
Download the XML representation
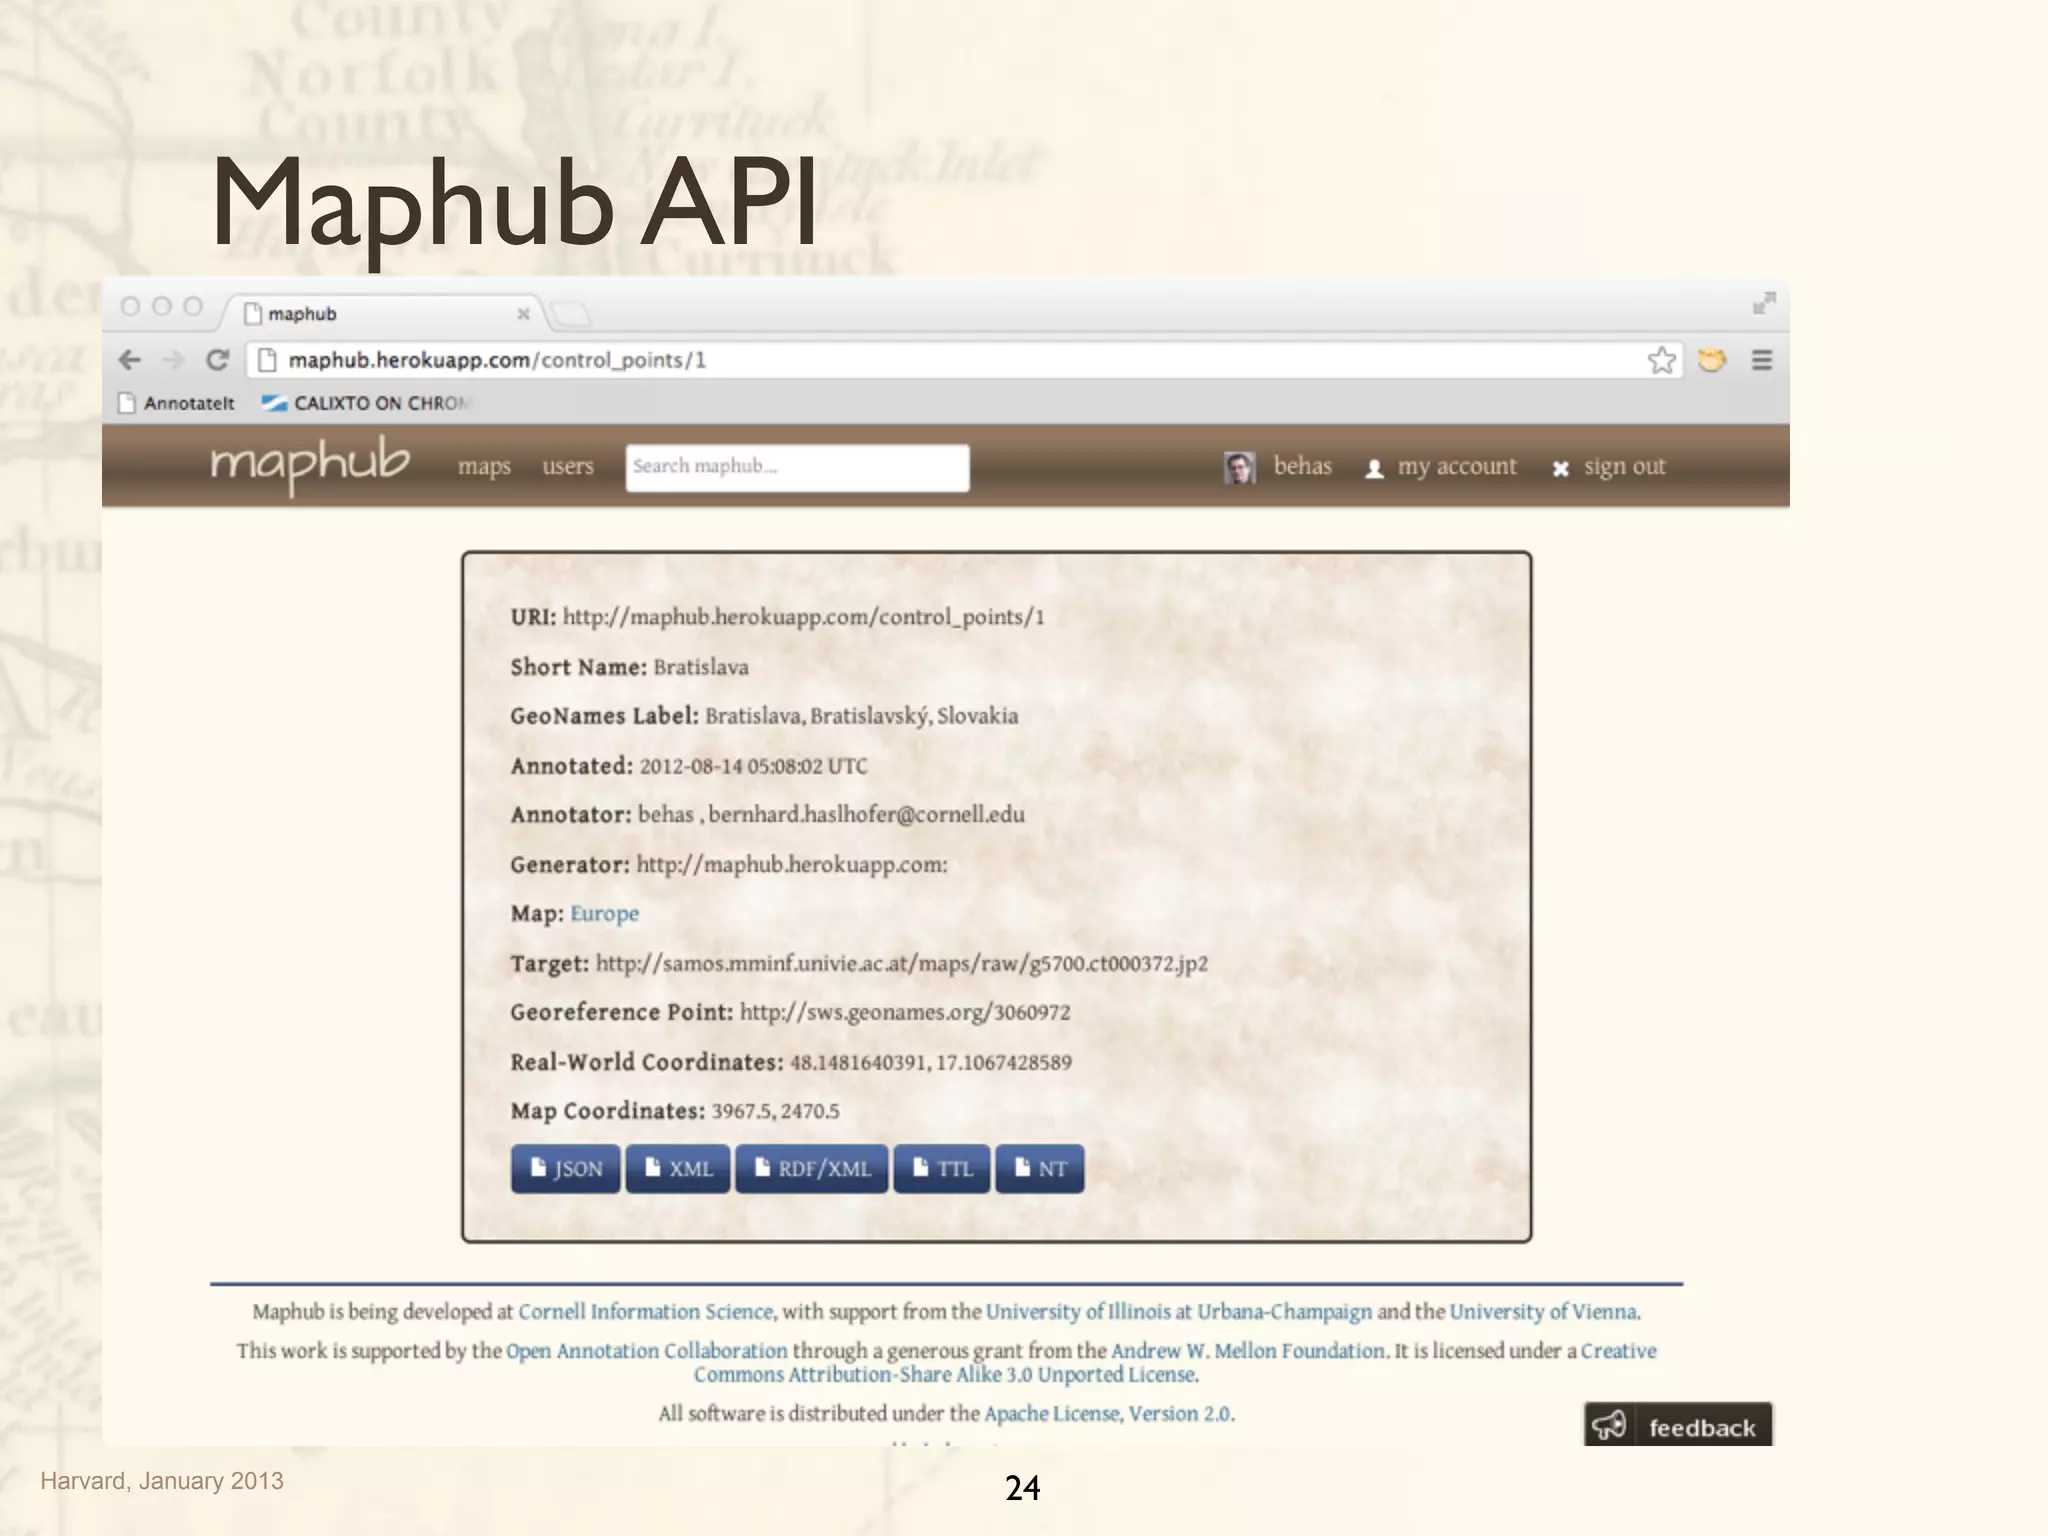pyautogui.click(x=679, y=1169)
